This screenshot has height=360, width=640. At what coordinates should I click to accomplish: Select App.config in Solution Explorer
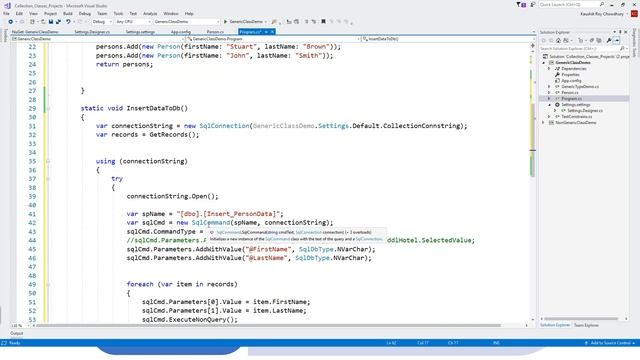(x=571, y=81)
